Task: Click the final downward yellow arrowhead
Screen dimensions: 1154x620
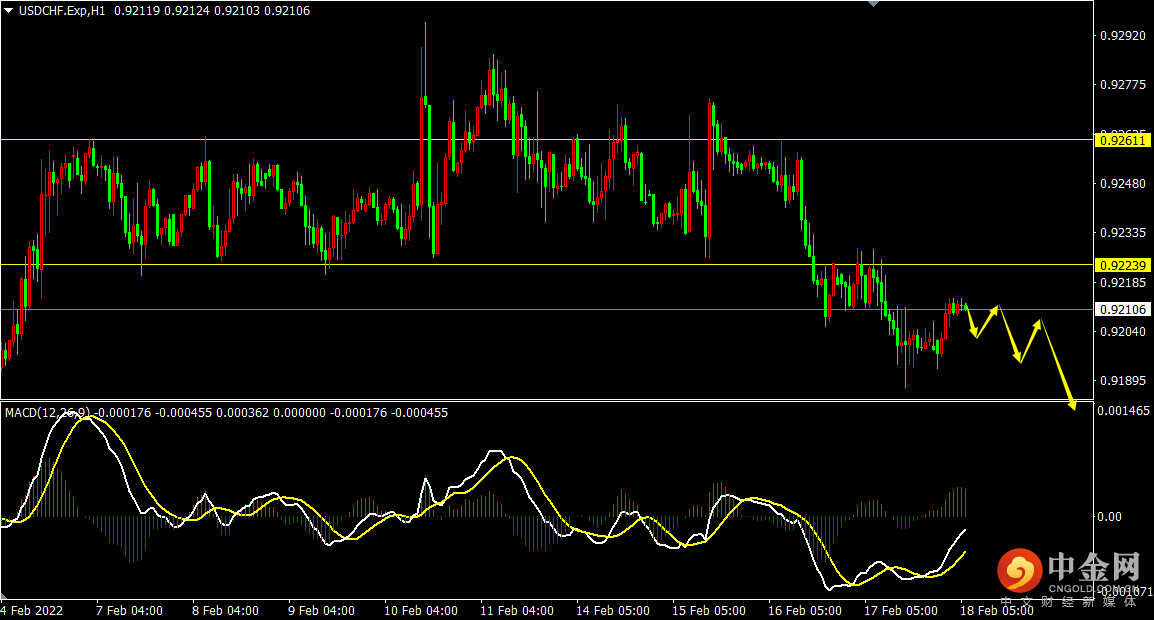Action: pos(1072,405)
